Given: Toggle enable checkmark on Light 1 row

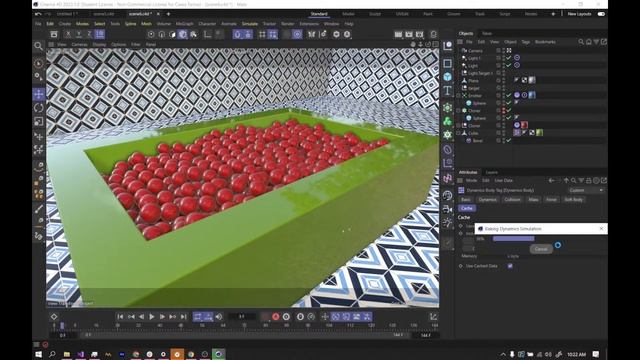Looking at the screenshot, I should (509, 58).
